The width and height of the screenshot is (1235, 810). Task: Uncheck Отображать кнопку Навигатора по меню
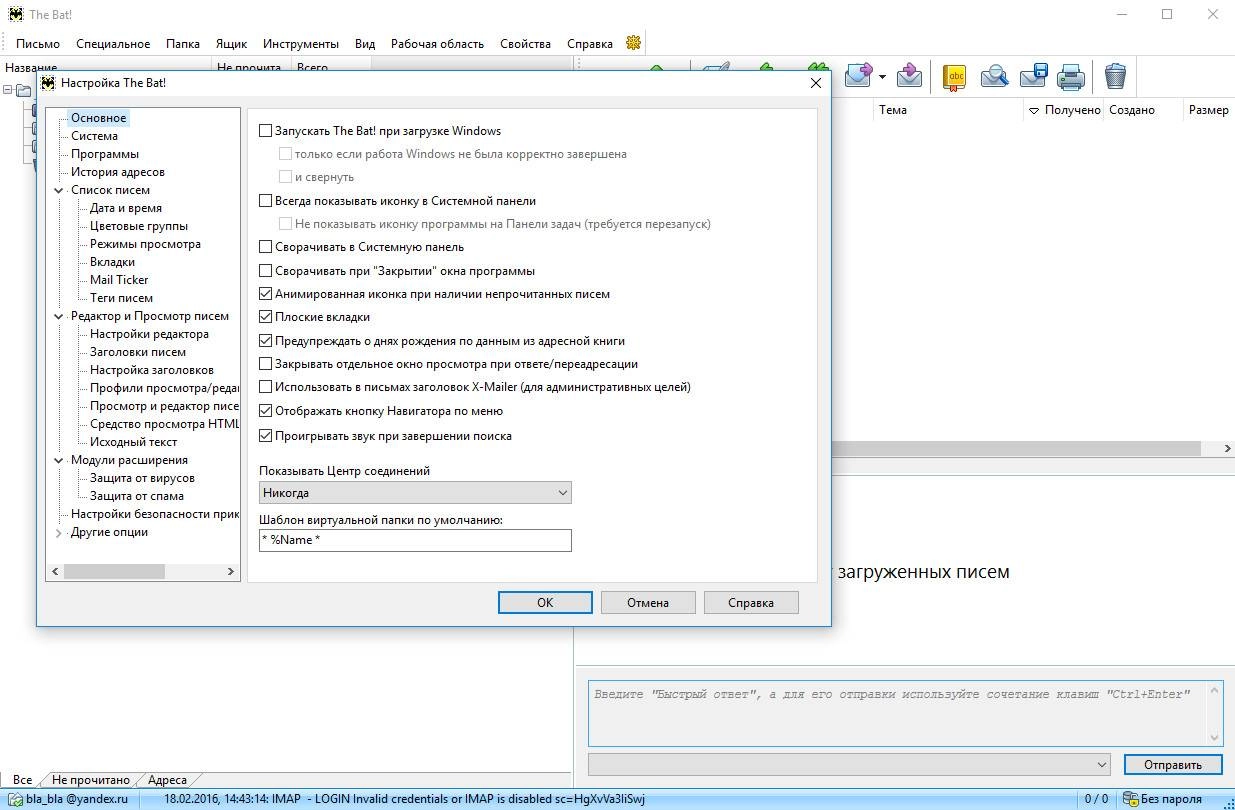point(266,411)
